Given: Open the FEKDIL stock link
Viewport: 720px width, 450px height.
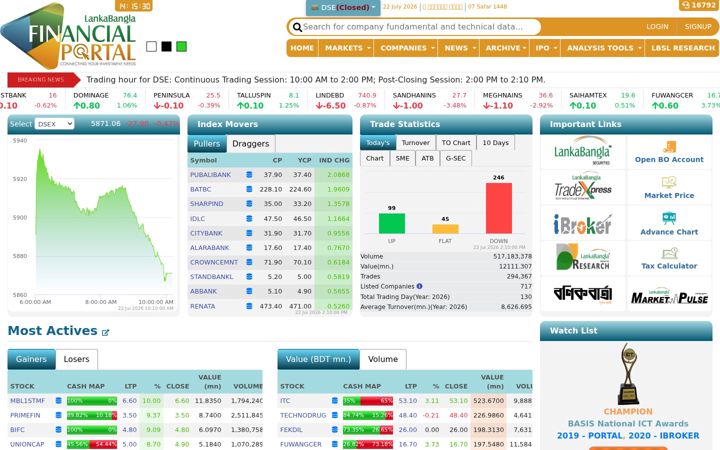Looking at the screenshot, I should 291,430.
